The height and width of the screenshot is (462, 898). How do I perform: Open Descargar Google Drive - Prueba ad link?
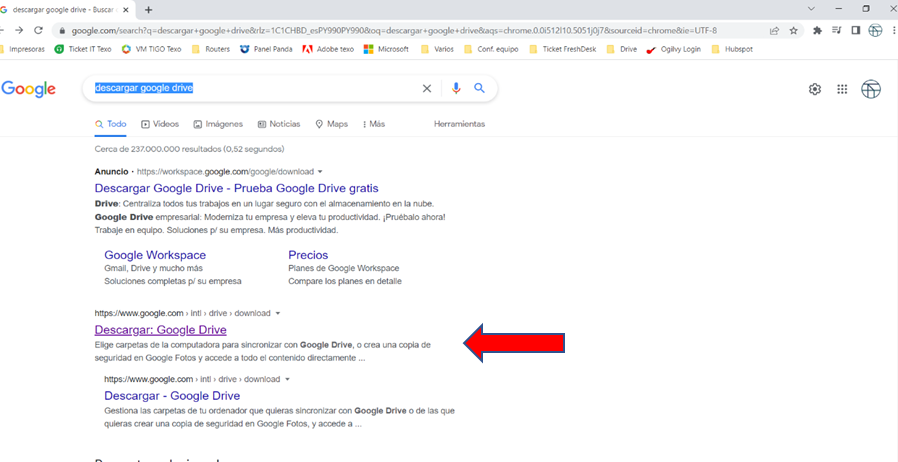(x=237, y=188)
